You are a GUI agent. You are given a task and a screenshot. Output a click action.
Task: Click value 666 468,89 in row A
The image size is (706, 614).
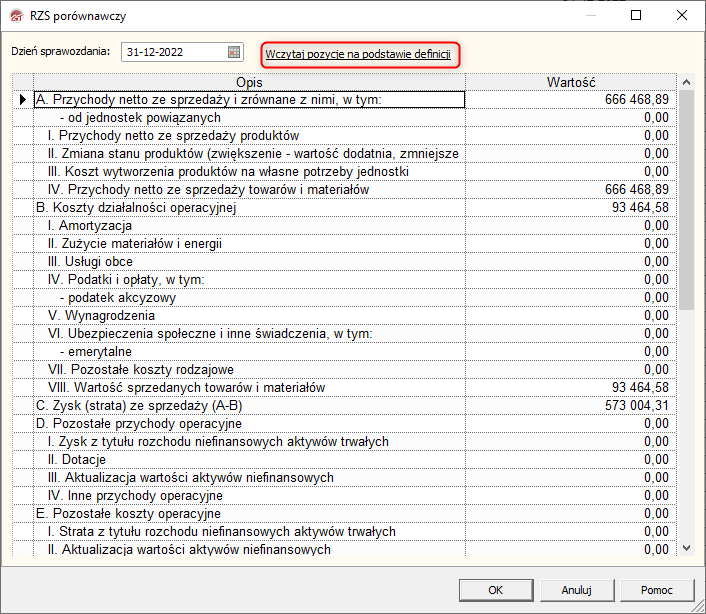click(x=637, y=99)
